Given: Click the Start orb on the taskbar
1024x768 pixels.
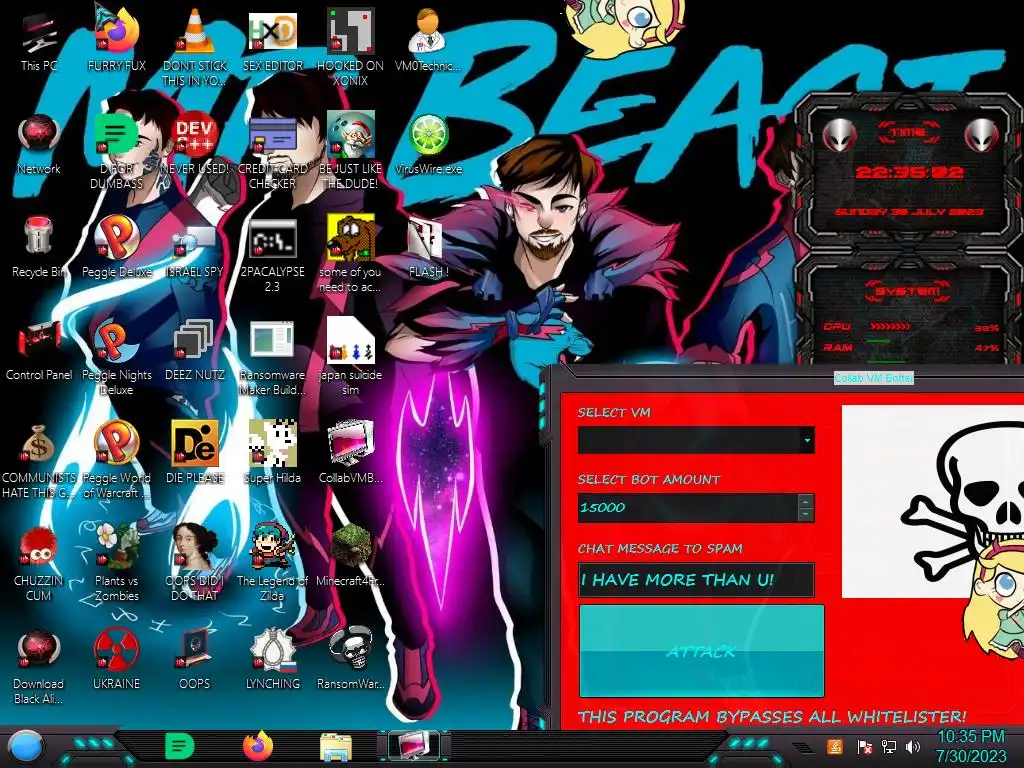Looking at the screenshot, I should pos(26,748).
